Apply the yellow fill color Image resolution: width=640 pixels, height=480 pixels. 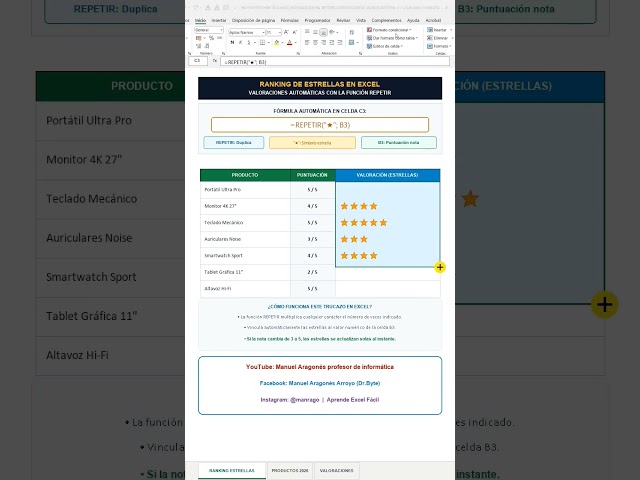[x=276, y=42]
